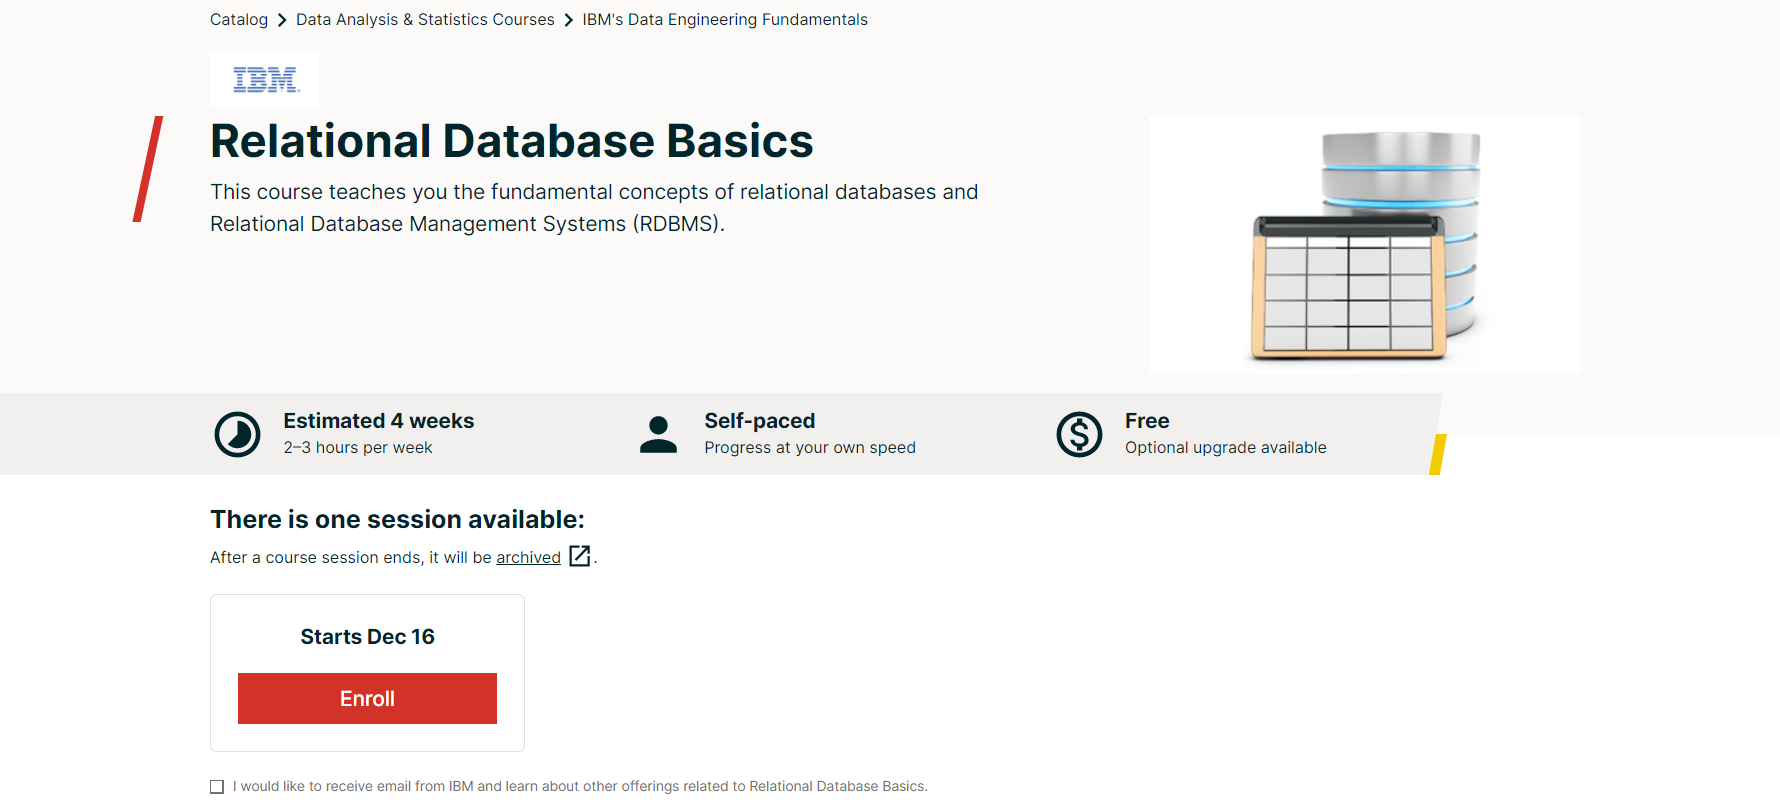1780x800 pixels.
Task: Click 'There is one session available:' heading
Action: click(x=397, y=520)
